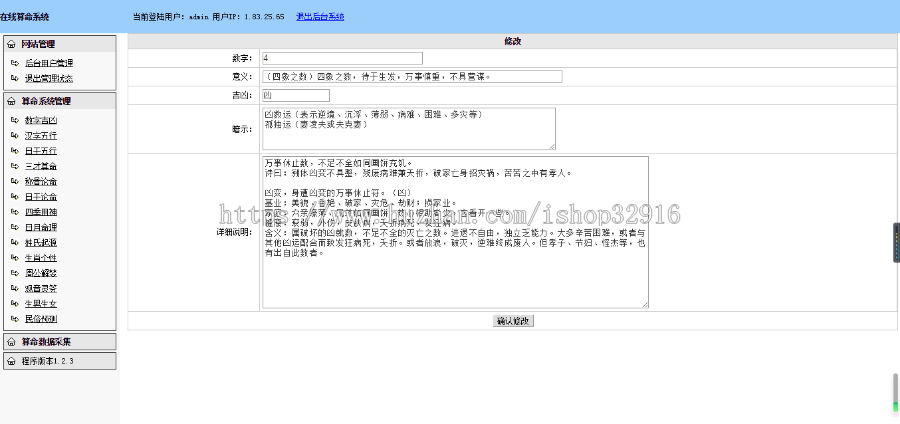The height and width of the screenshot is (424, 900).
Task: Click the 退出后台系统 logout link
Action: click(320, 17)
